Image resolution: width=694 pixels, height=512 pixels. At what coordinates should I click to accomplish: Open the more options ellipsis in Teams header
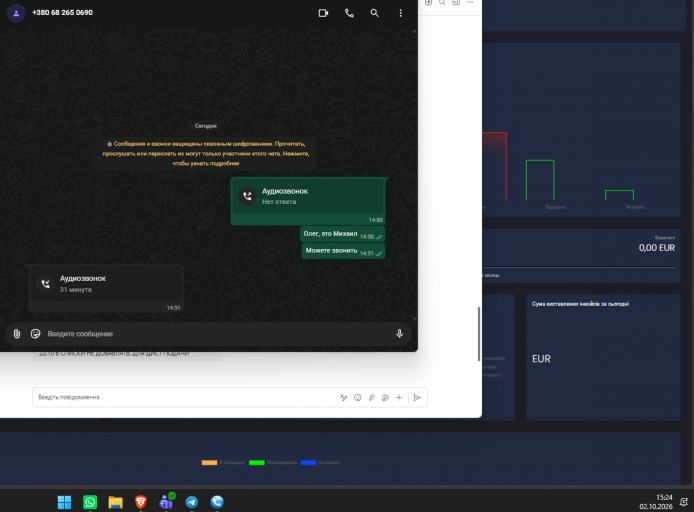470,2
